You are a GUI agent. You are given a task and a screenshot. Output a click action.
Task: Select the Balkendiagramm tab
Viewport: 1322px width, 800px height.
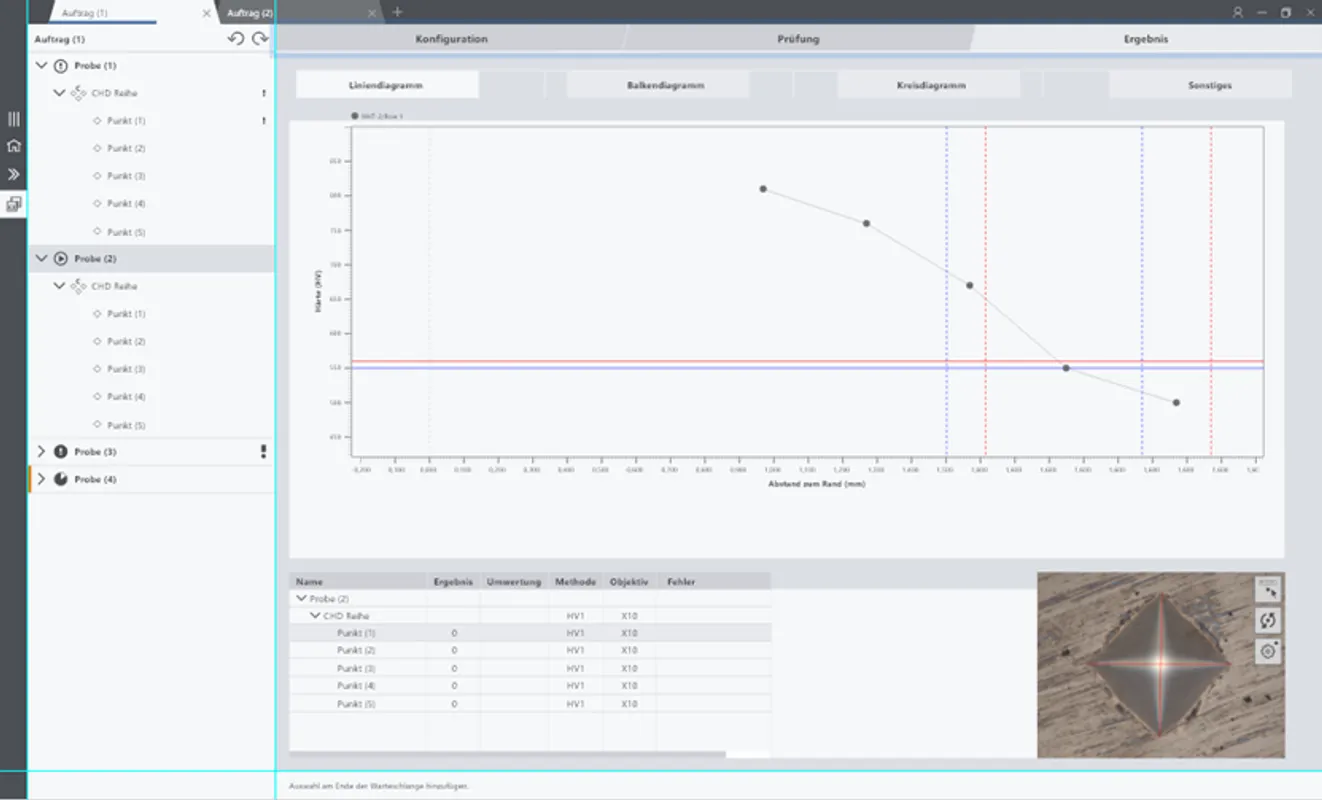(x=658, y=85)
